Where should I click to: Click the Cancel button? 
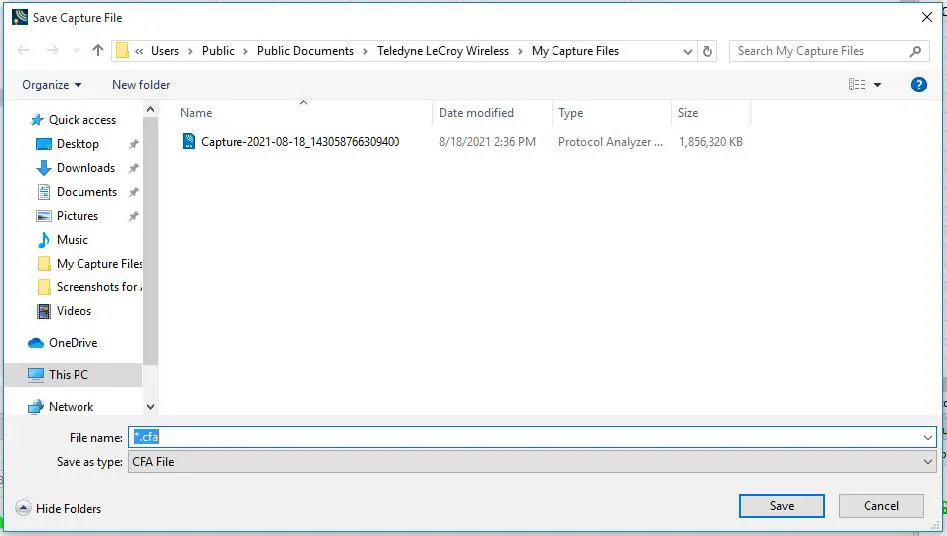click(x=881, y=506)
